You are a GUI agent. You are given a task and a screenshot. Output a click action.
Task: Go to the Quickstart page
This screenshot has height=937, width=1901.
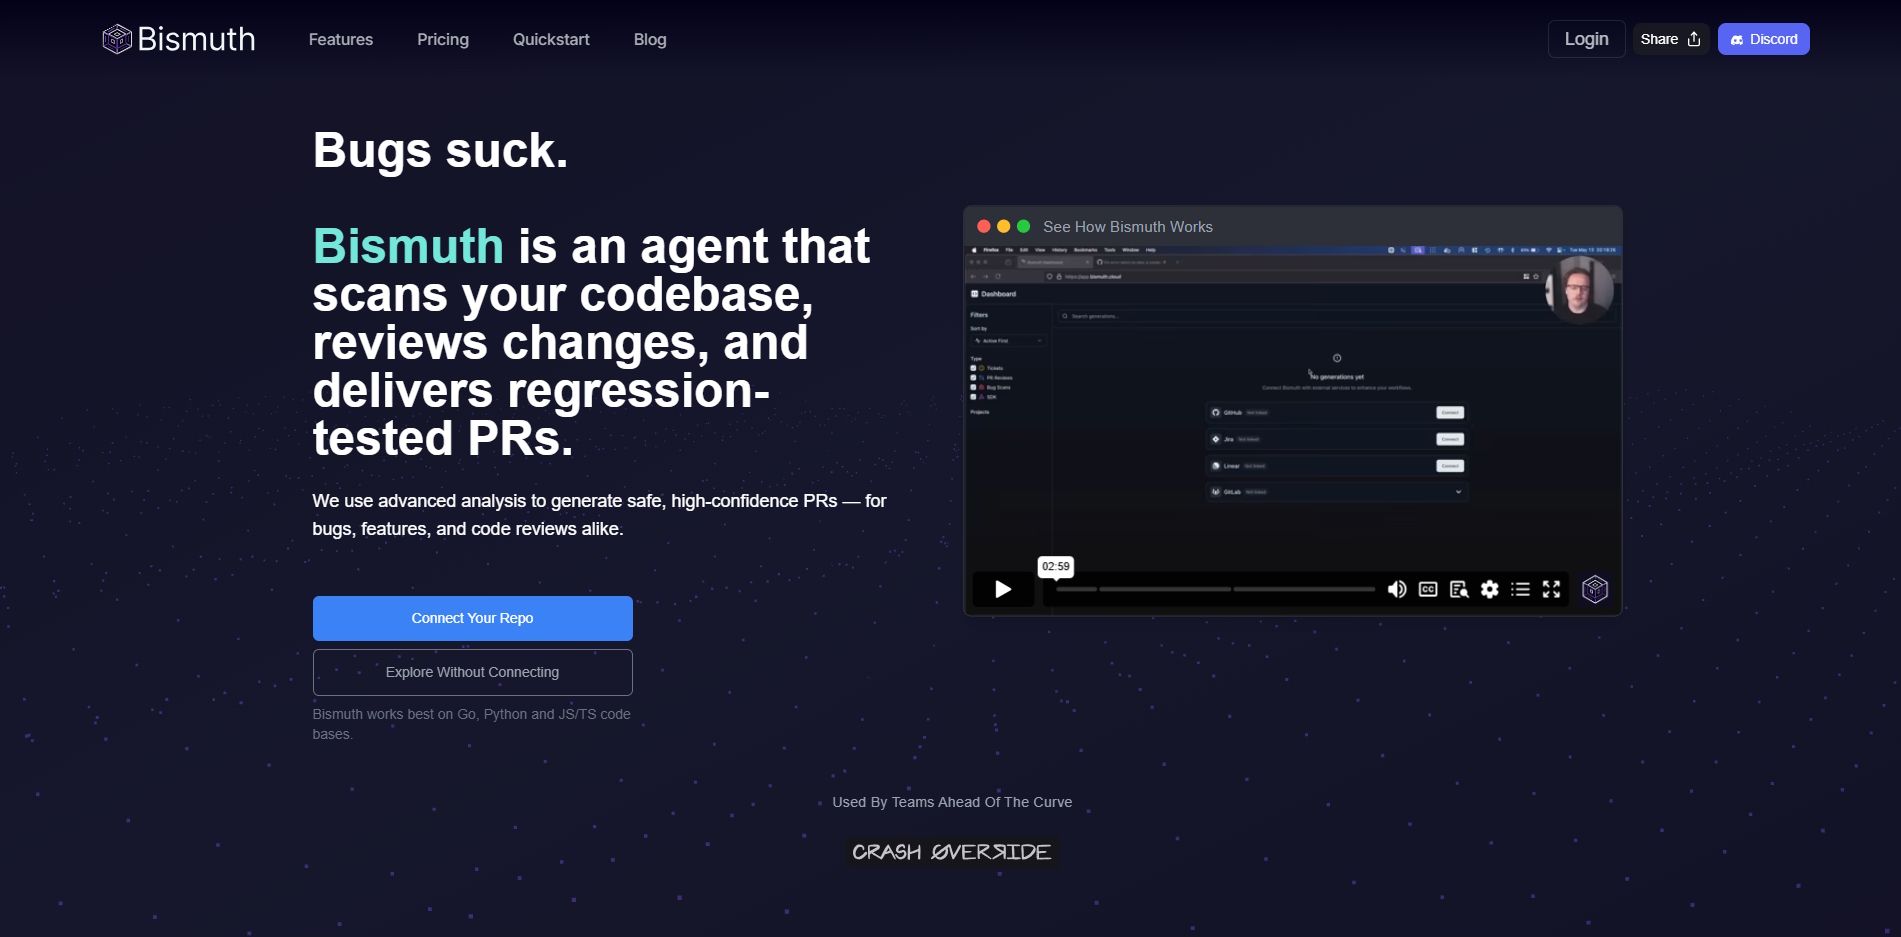551,39
